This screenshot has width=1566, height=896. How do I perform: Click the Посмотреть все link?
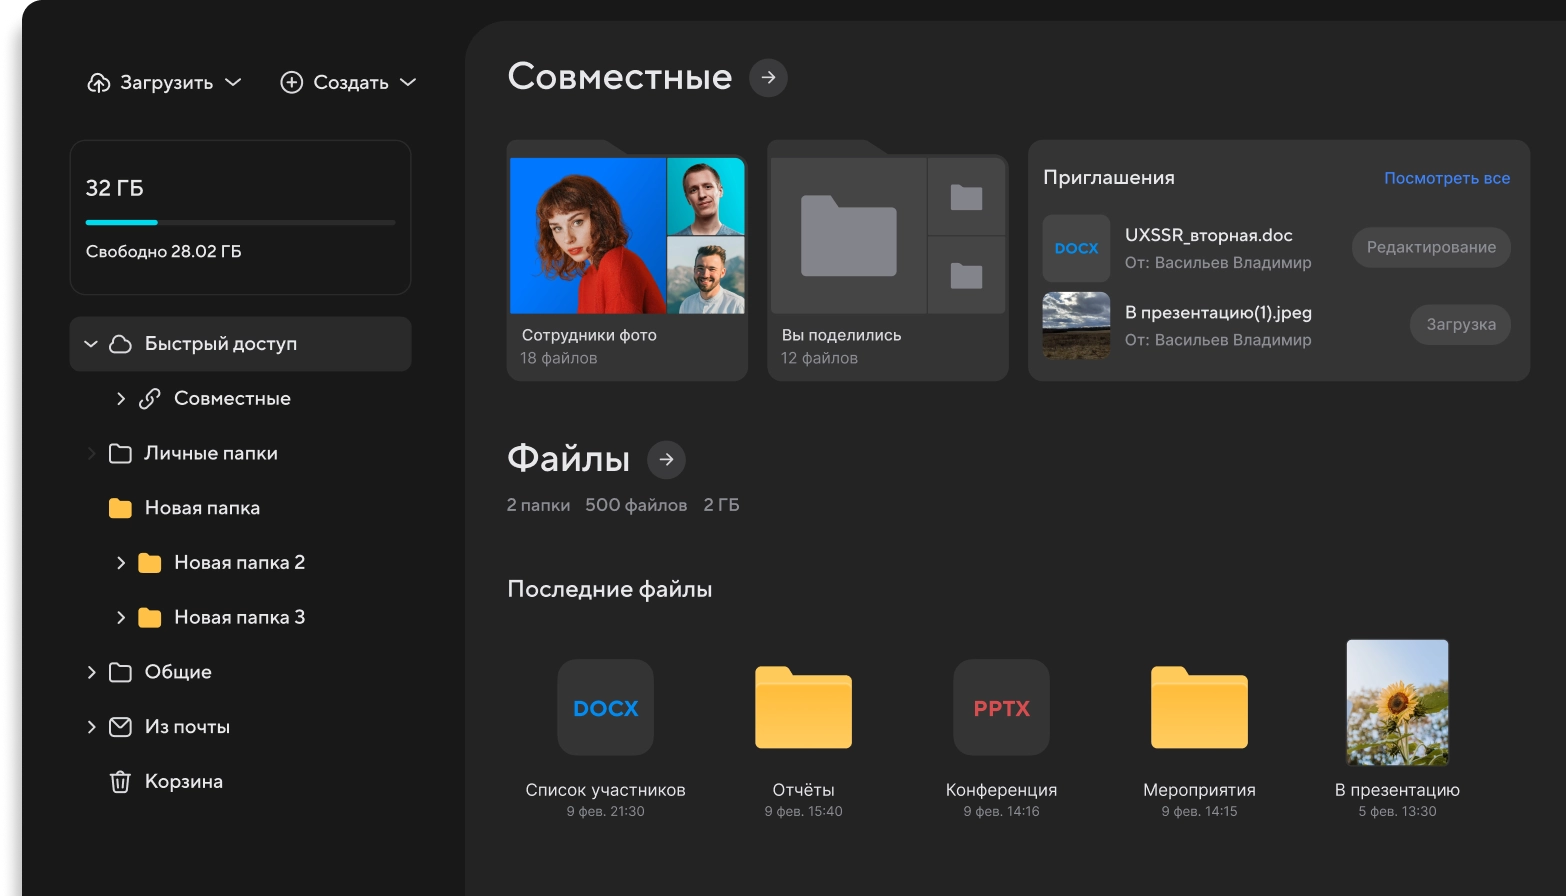point(1446,179)
